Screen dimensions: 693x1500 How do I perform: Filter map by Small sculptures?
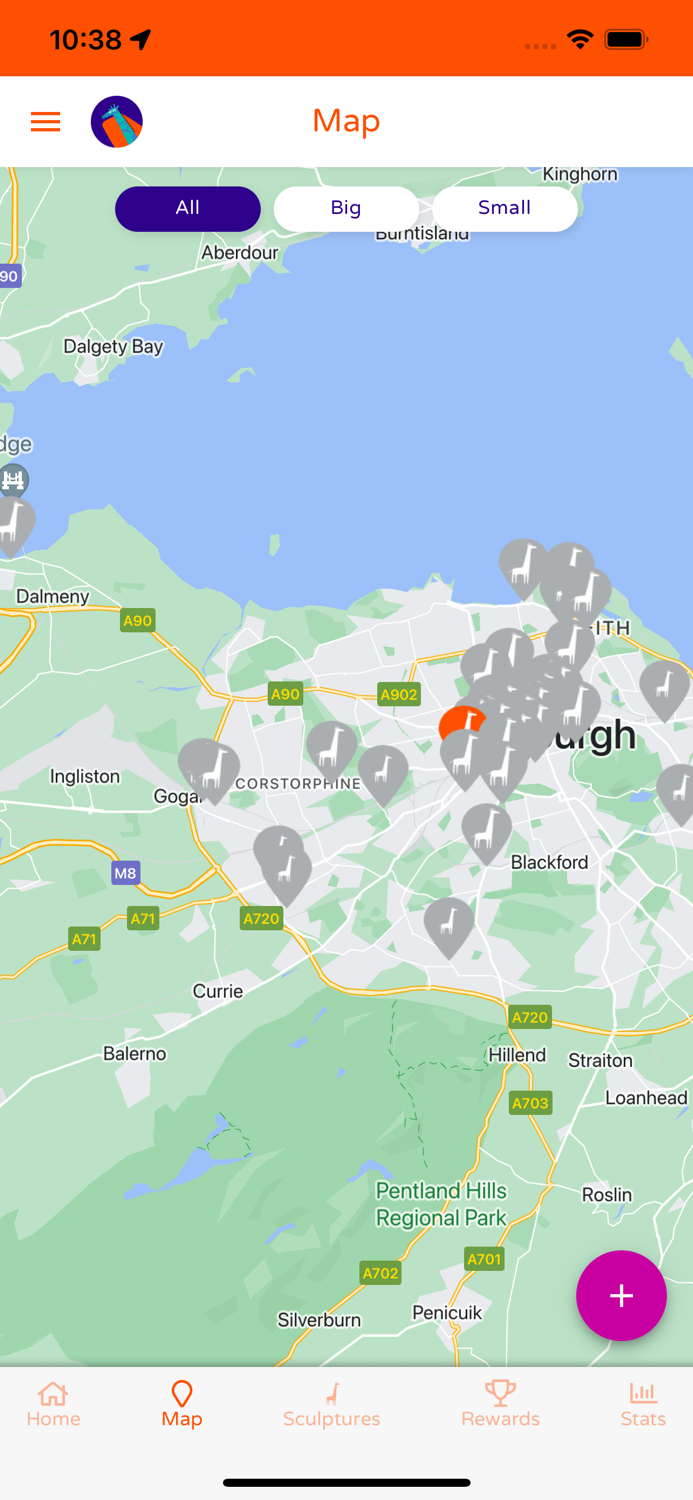click(504, 208)
